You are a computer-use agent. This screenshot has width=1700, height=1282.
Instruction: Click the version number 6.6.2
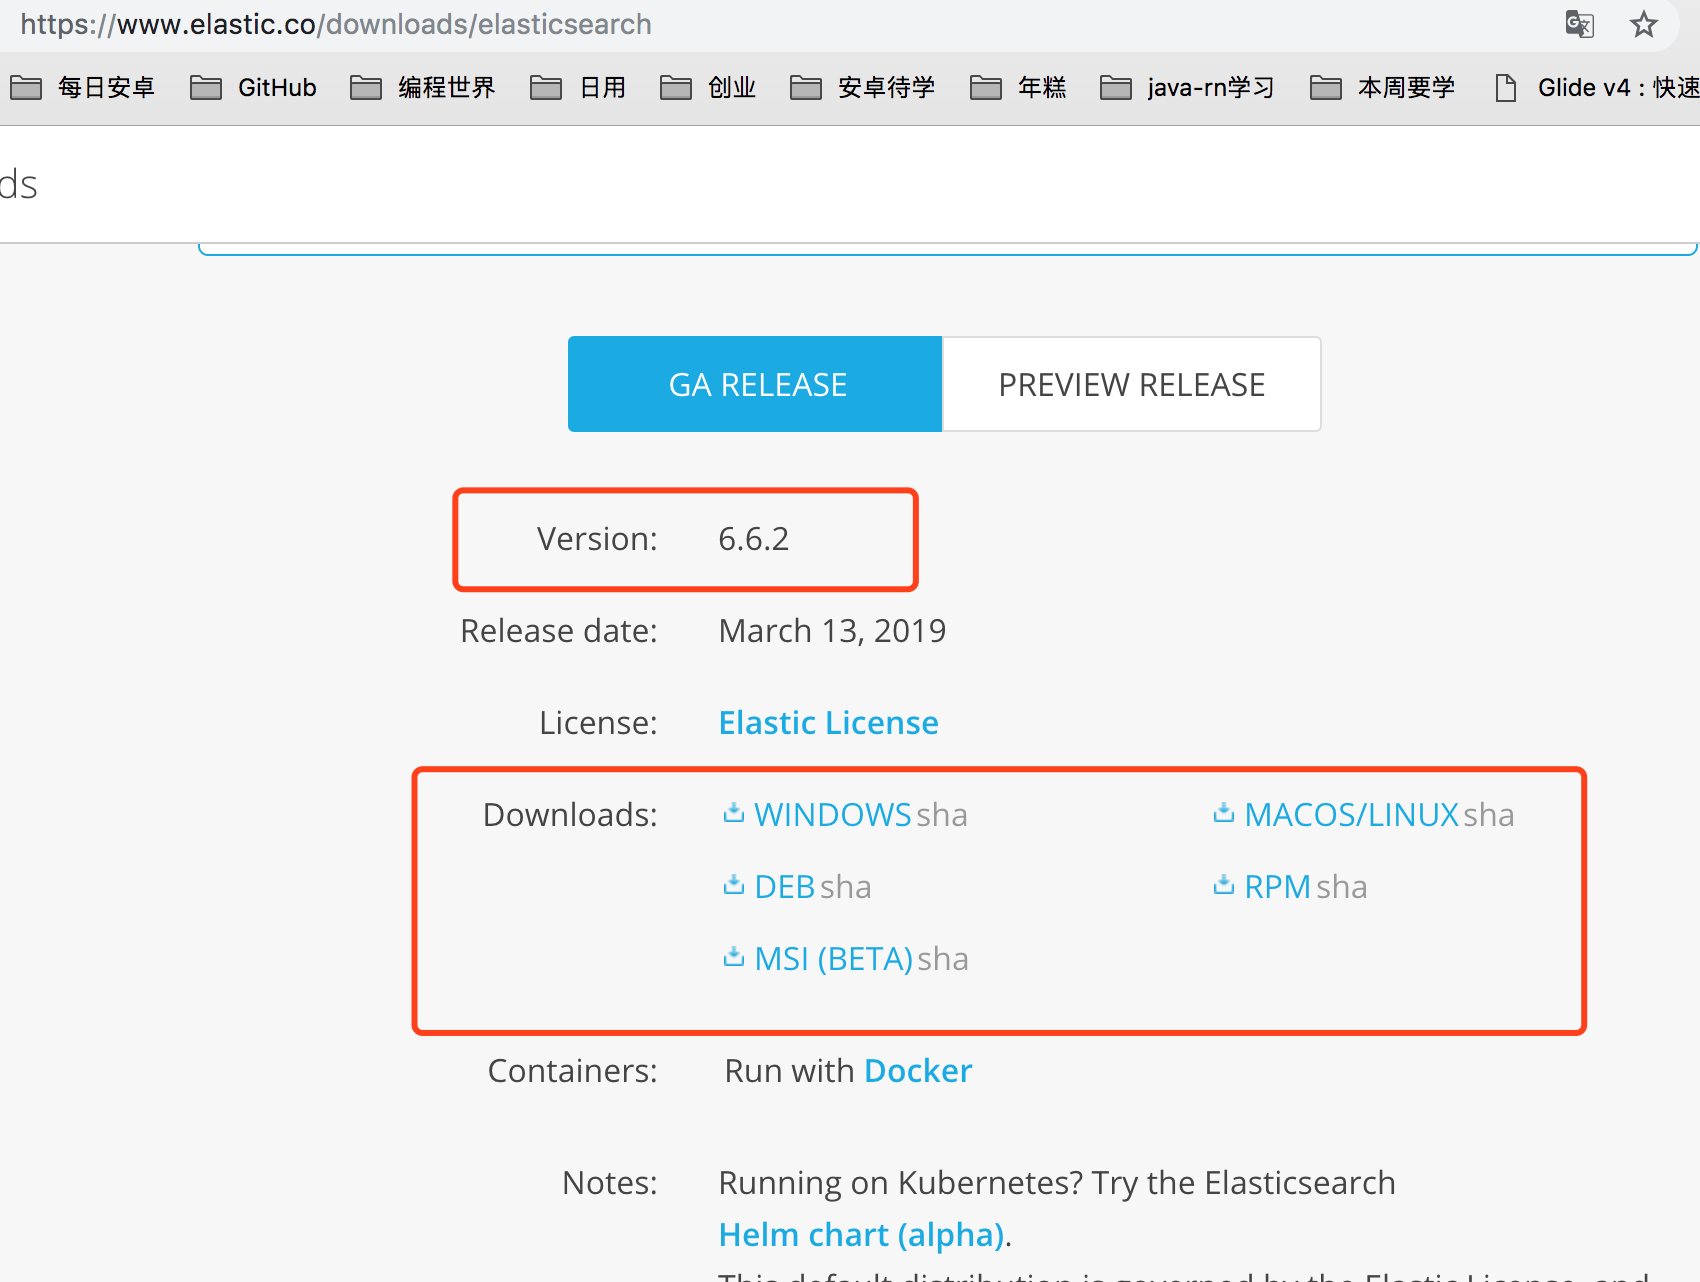coord(754,538)
